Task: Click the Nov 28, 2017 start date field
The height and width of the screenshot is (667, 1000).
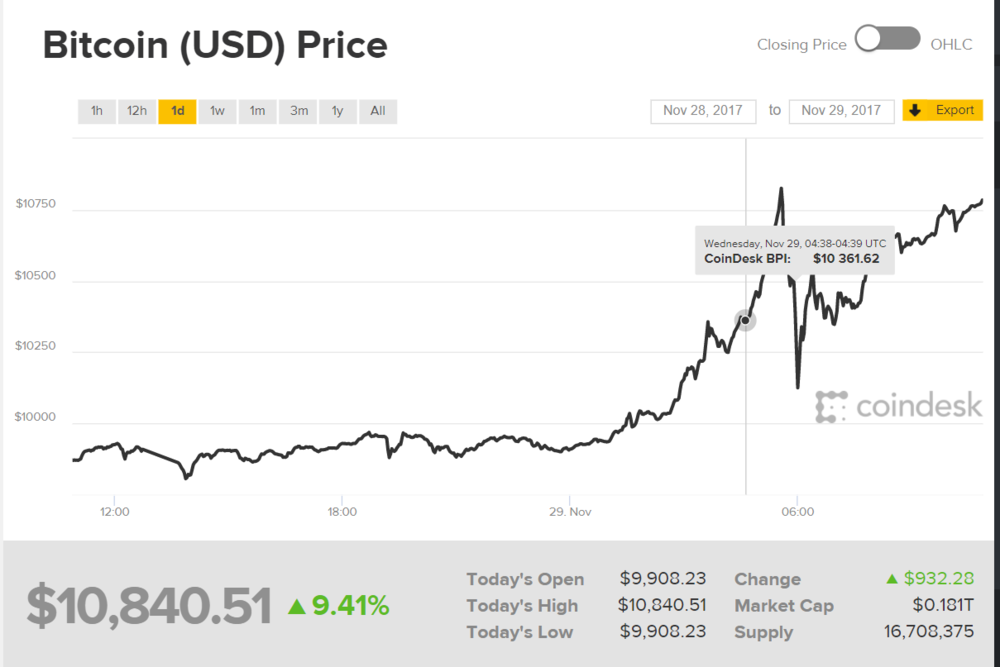Action: 703,111
